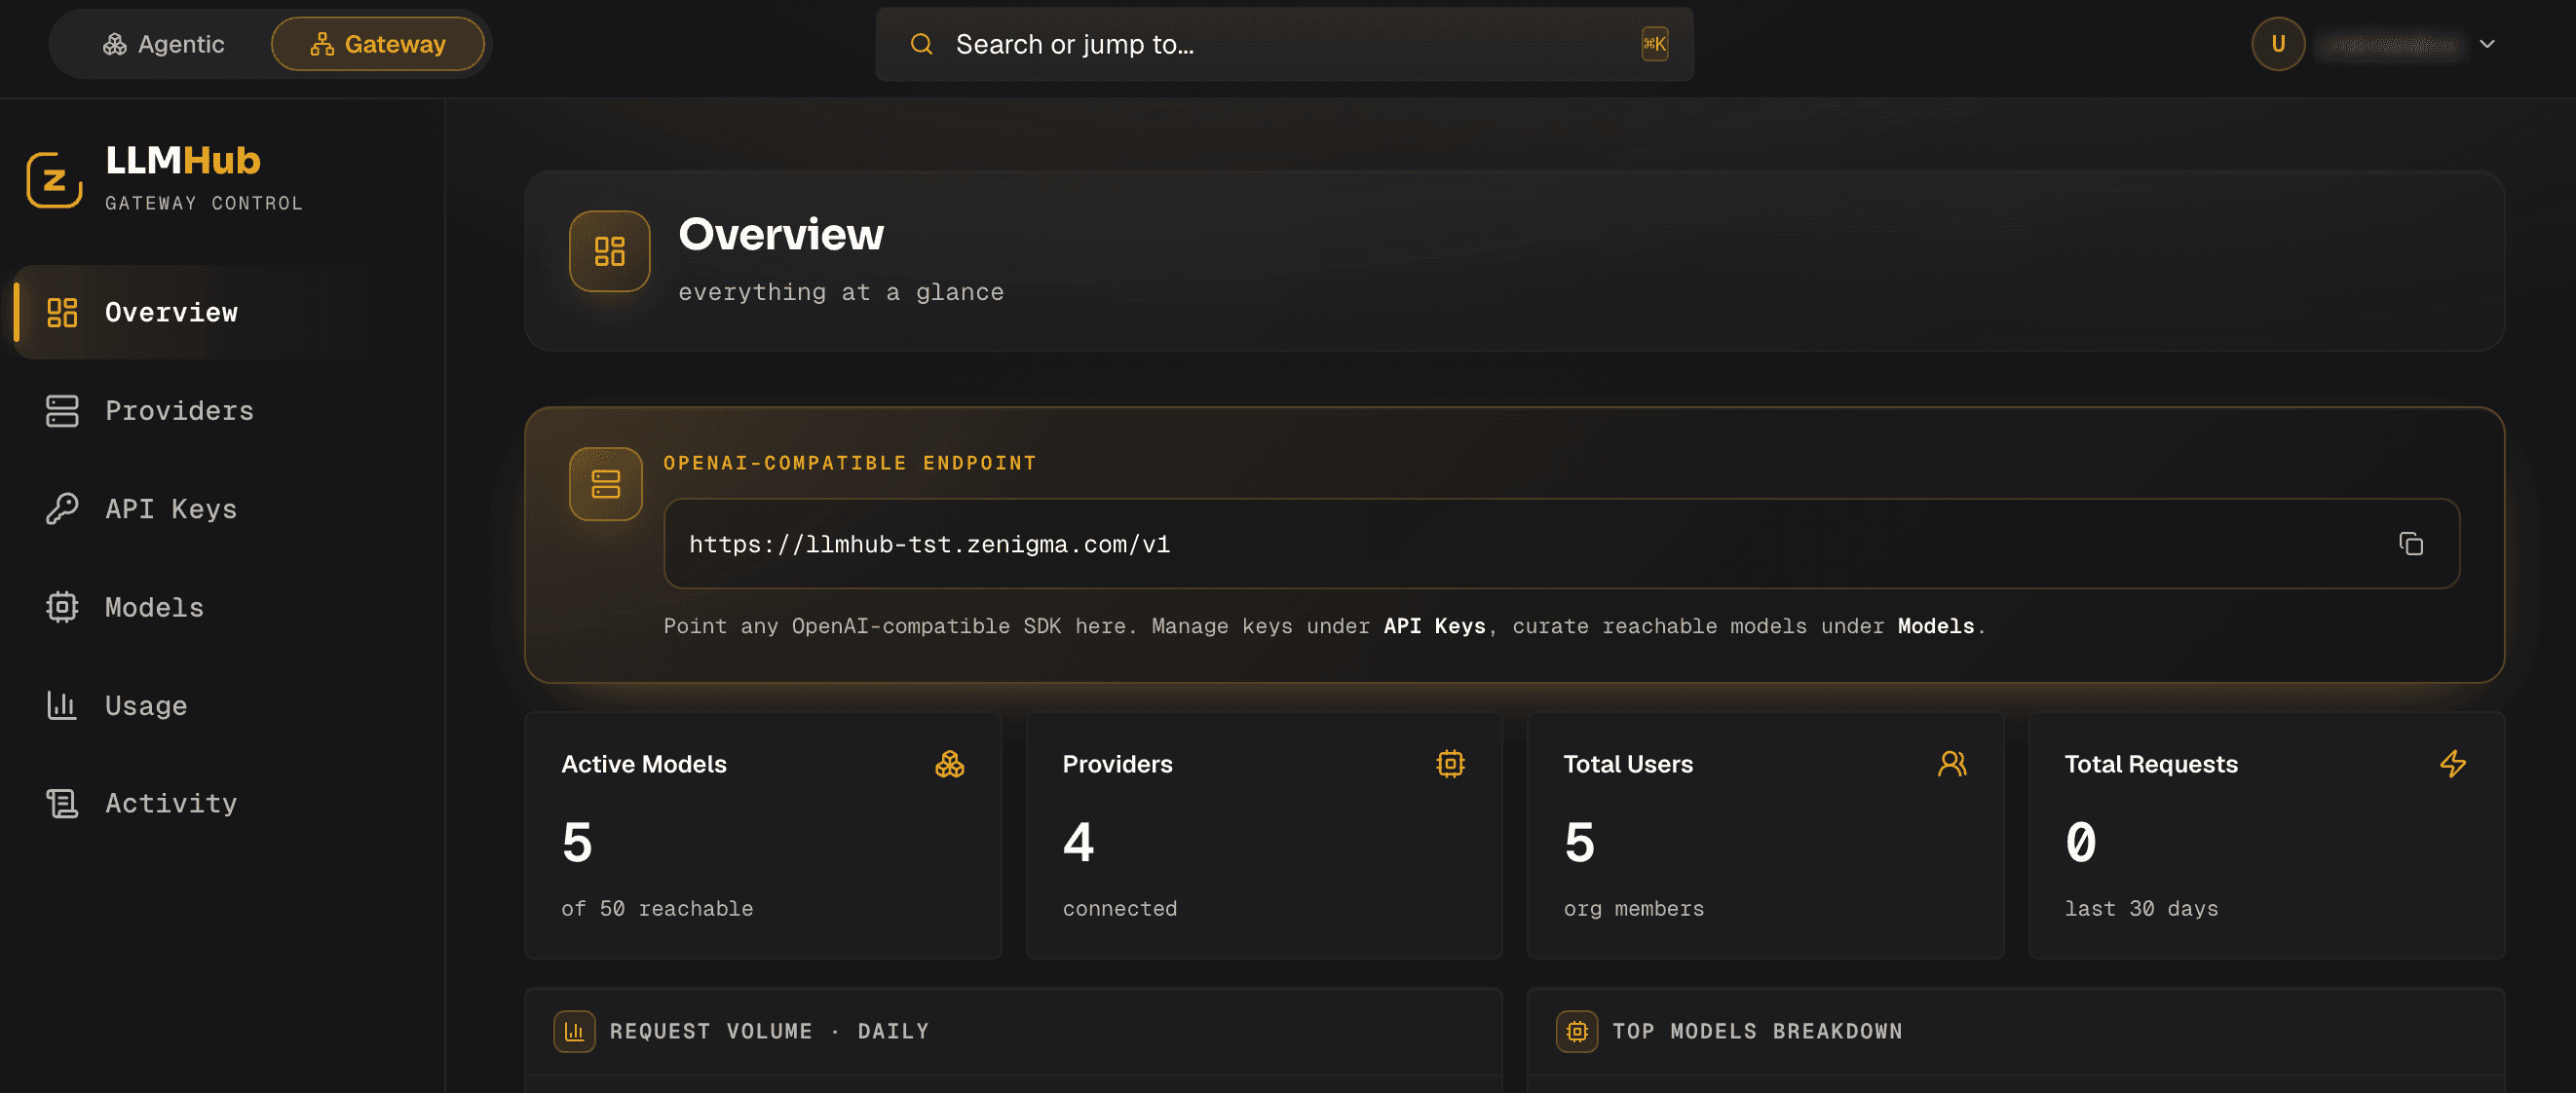This screenshot has height=1093, width=2576.
Task: Open Overview in the sidebar
Action: click(x=223, y=312)
